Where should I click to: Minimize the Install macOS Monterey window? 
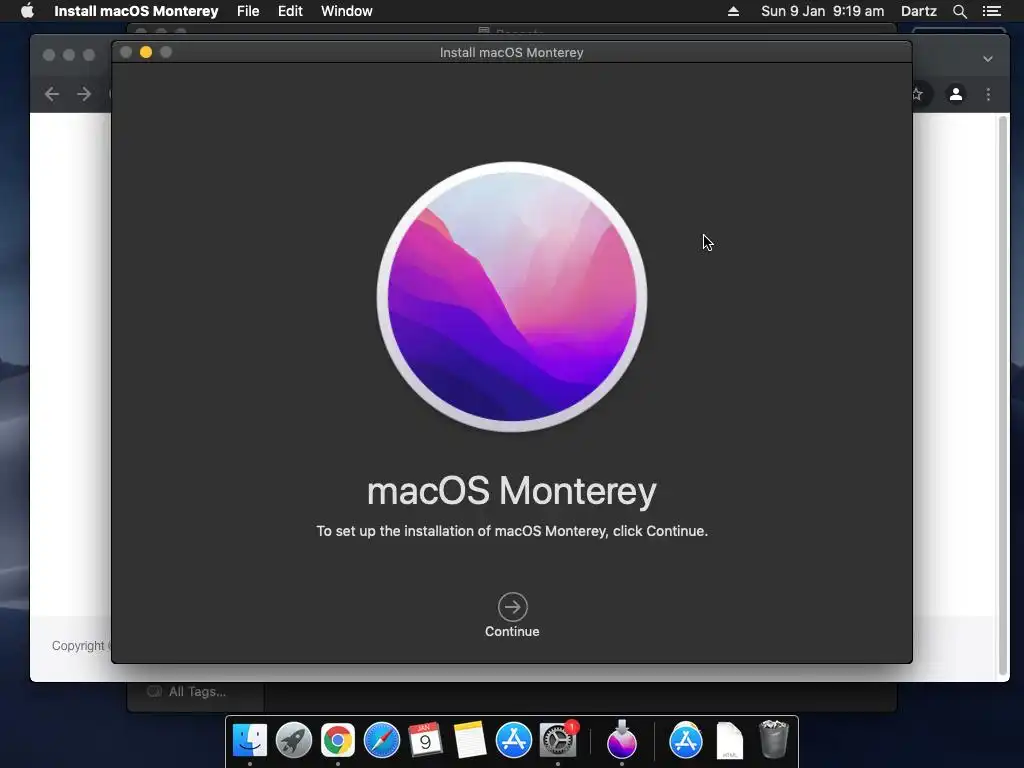146,52
